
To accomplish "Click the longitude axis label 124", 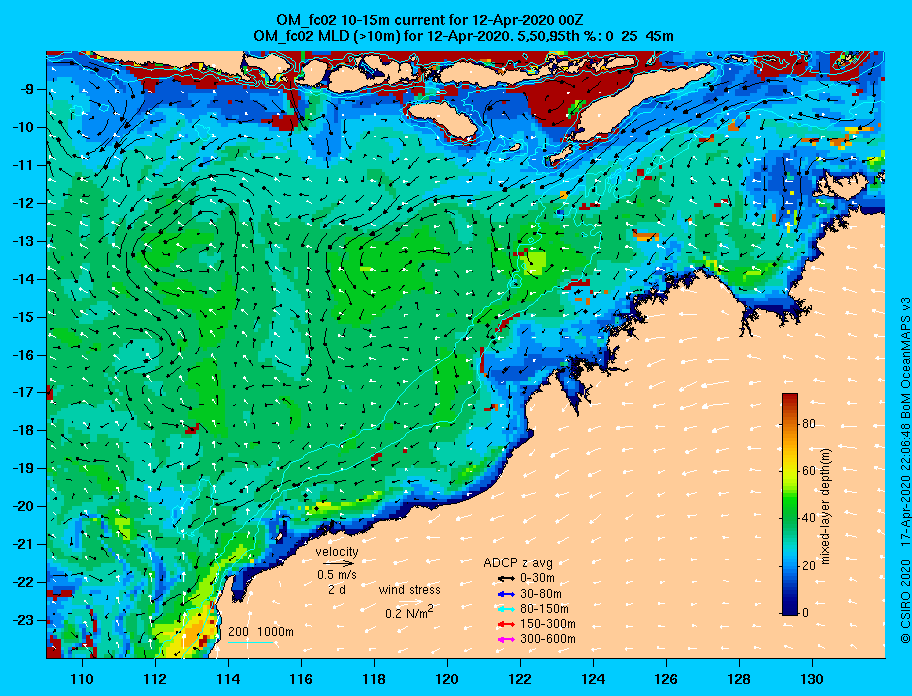I will [x=593, y=679].
